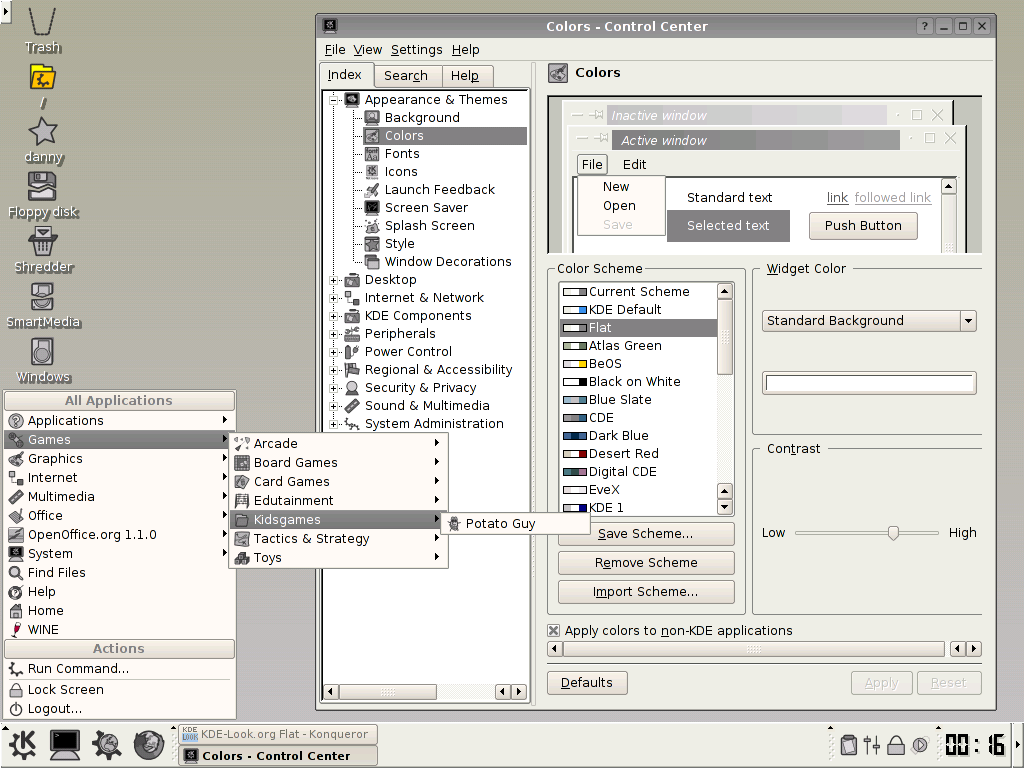Viewport: 1024px width, 768px height.
Task: Click the widget color swatch button
Action: (869, 383)
